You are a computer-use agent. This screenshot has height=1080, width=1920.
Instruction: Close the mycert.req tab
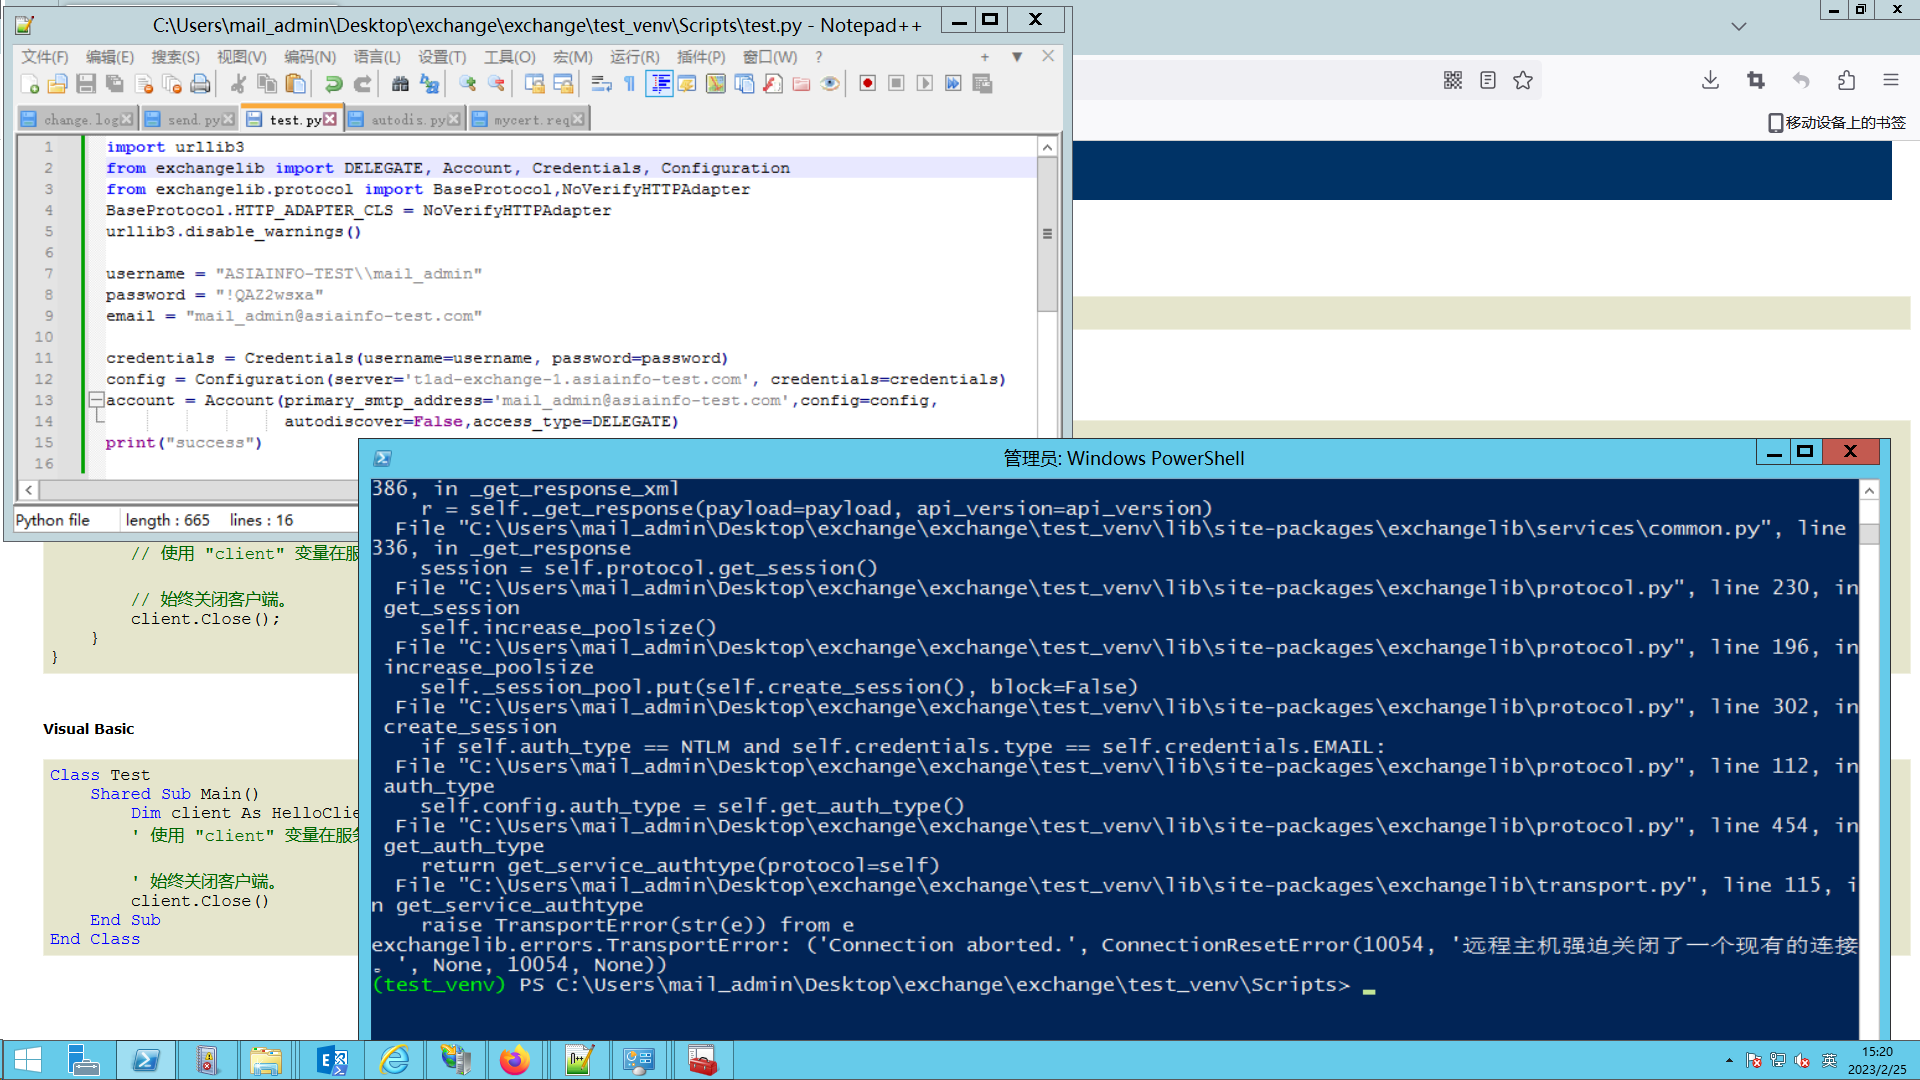pos(578,118)
